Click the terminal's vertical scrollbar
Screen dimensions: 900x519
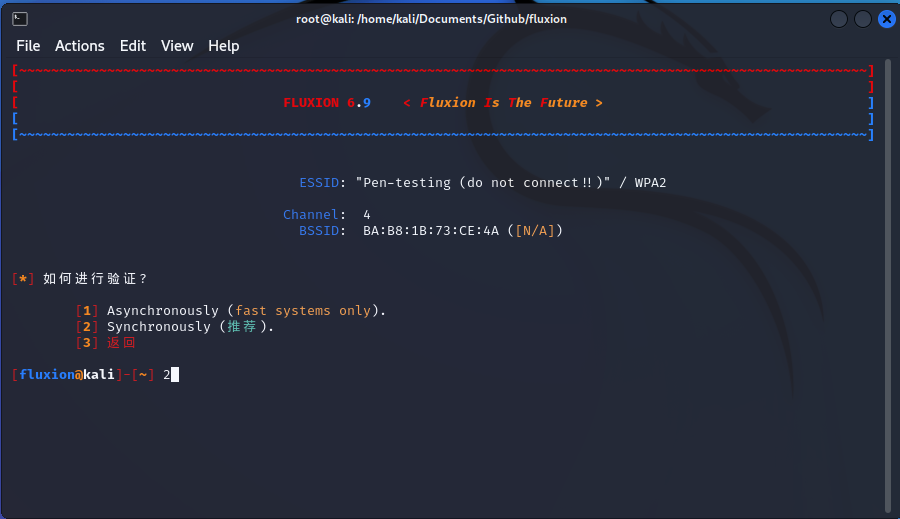[x=889, y=285]
